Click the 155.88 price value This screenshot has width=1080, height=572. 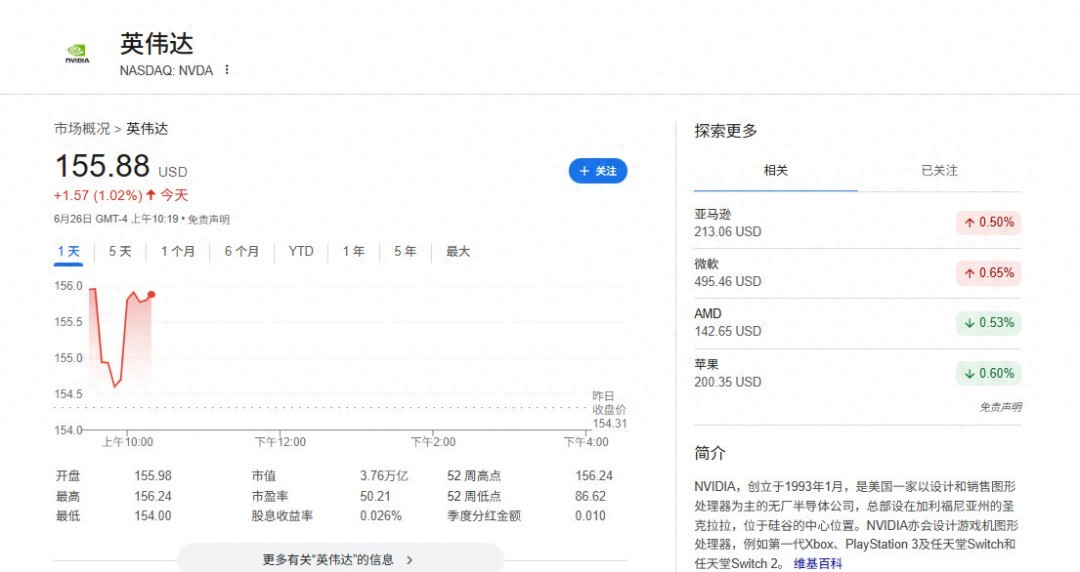point(102,166)
